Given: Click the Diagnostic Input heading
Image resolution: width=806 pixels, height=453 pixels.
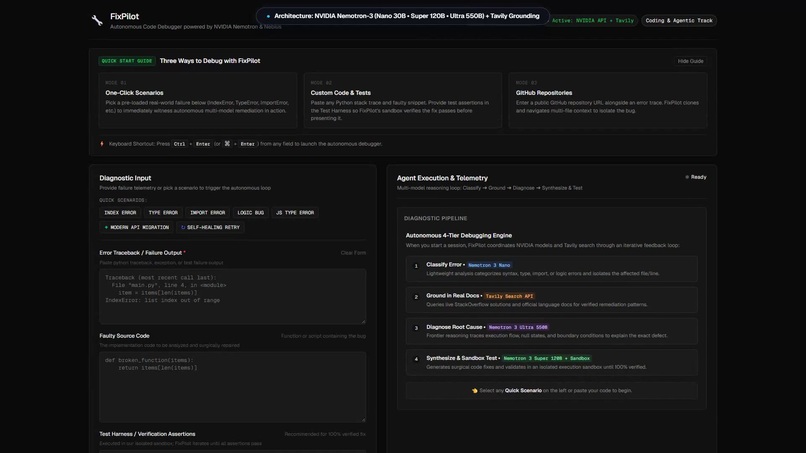Looking at the screenshot, I should coord(125,178).
